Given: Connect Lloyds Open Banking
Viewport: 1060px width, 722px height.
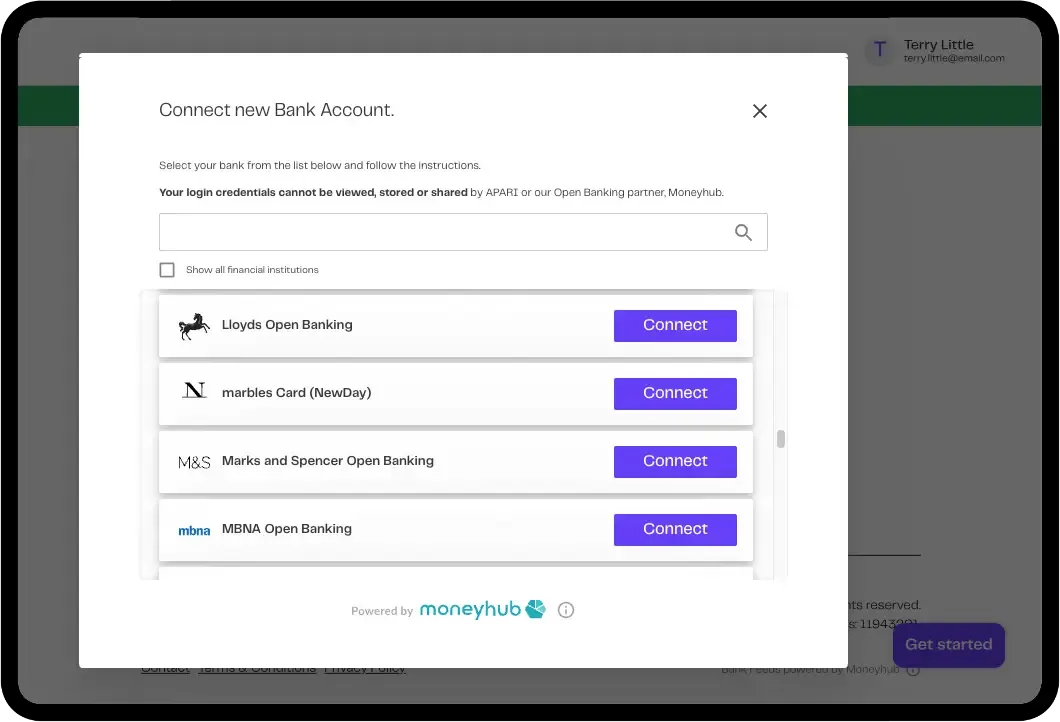Looking at the screenshot, I should tap(675, 326).
